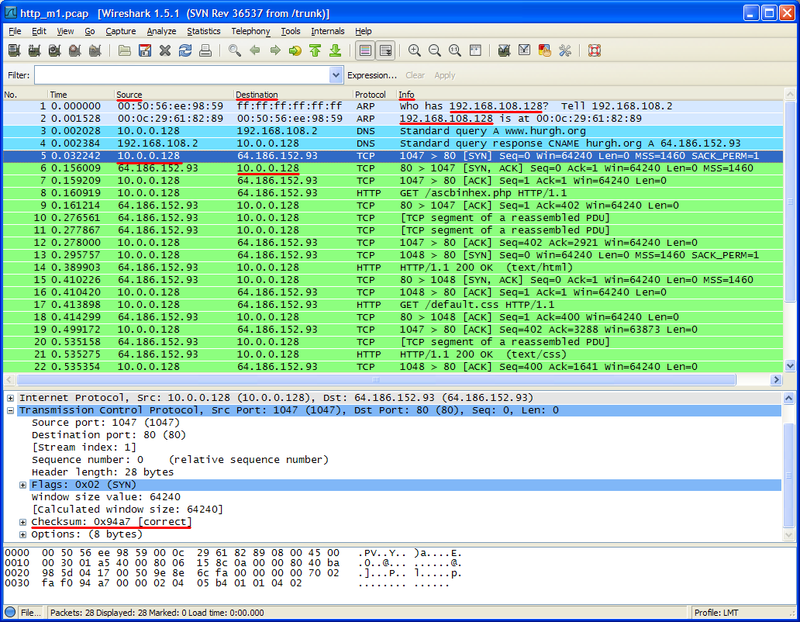800x622 pixels.
Task: Click the packet list scroll-down arrow
Action: [790, 365]
